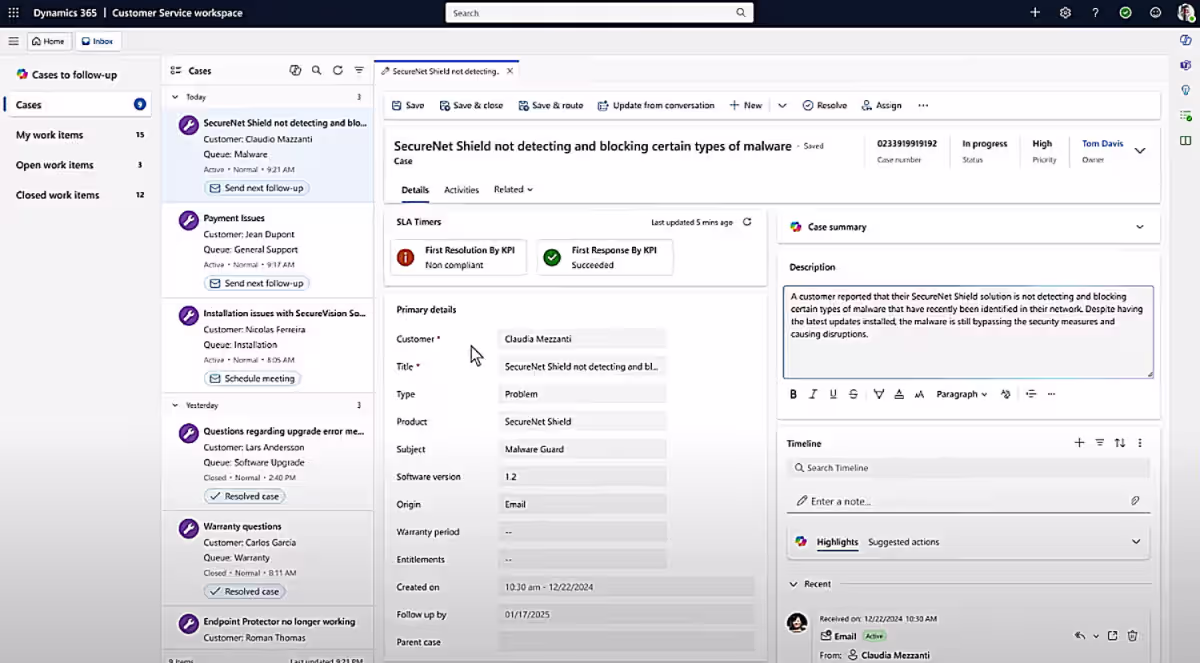1200x663 pixels.
Task: Open the Related tab dropdown
Action: click(x=513, y=190)
